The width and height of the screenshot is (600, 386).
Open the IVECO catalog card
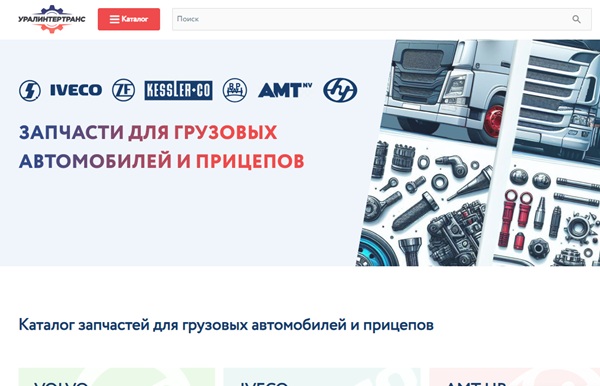coord(322,377)
